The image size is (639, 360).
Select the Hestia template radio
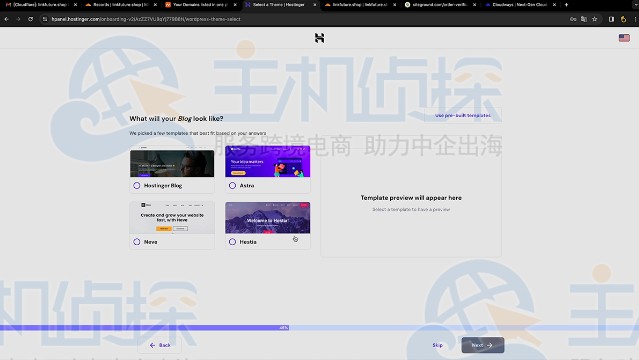pos(232,242)
